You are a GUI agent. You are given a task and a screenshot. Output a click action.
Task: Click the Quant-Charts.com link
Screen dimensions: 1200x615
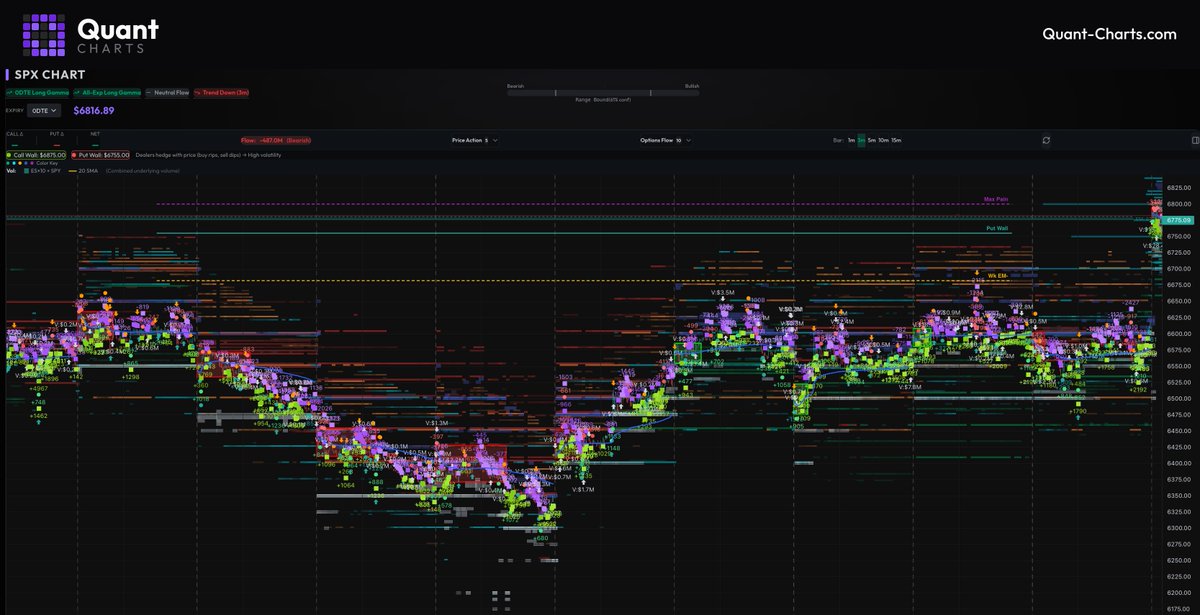click(1109, 34)
